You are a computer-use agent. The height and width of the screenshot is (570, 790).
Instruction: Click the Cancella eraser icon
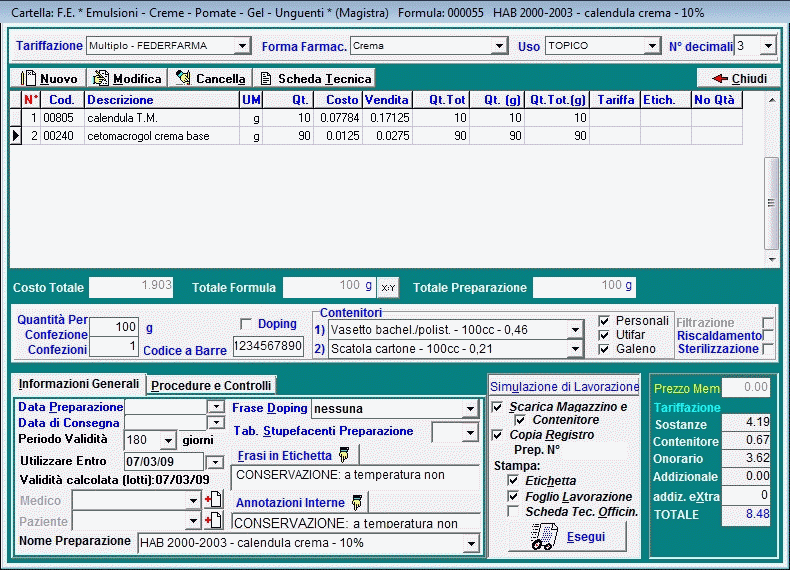tap(183, 78)
